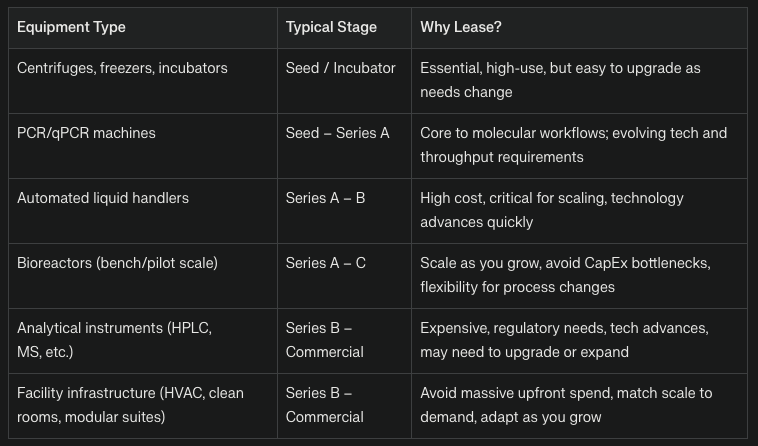The height and width of the screenshot is (446, 758).
Task: Click the Typical Stage column header
Action: (344, 28)
